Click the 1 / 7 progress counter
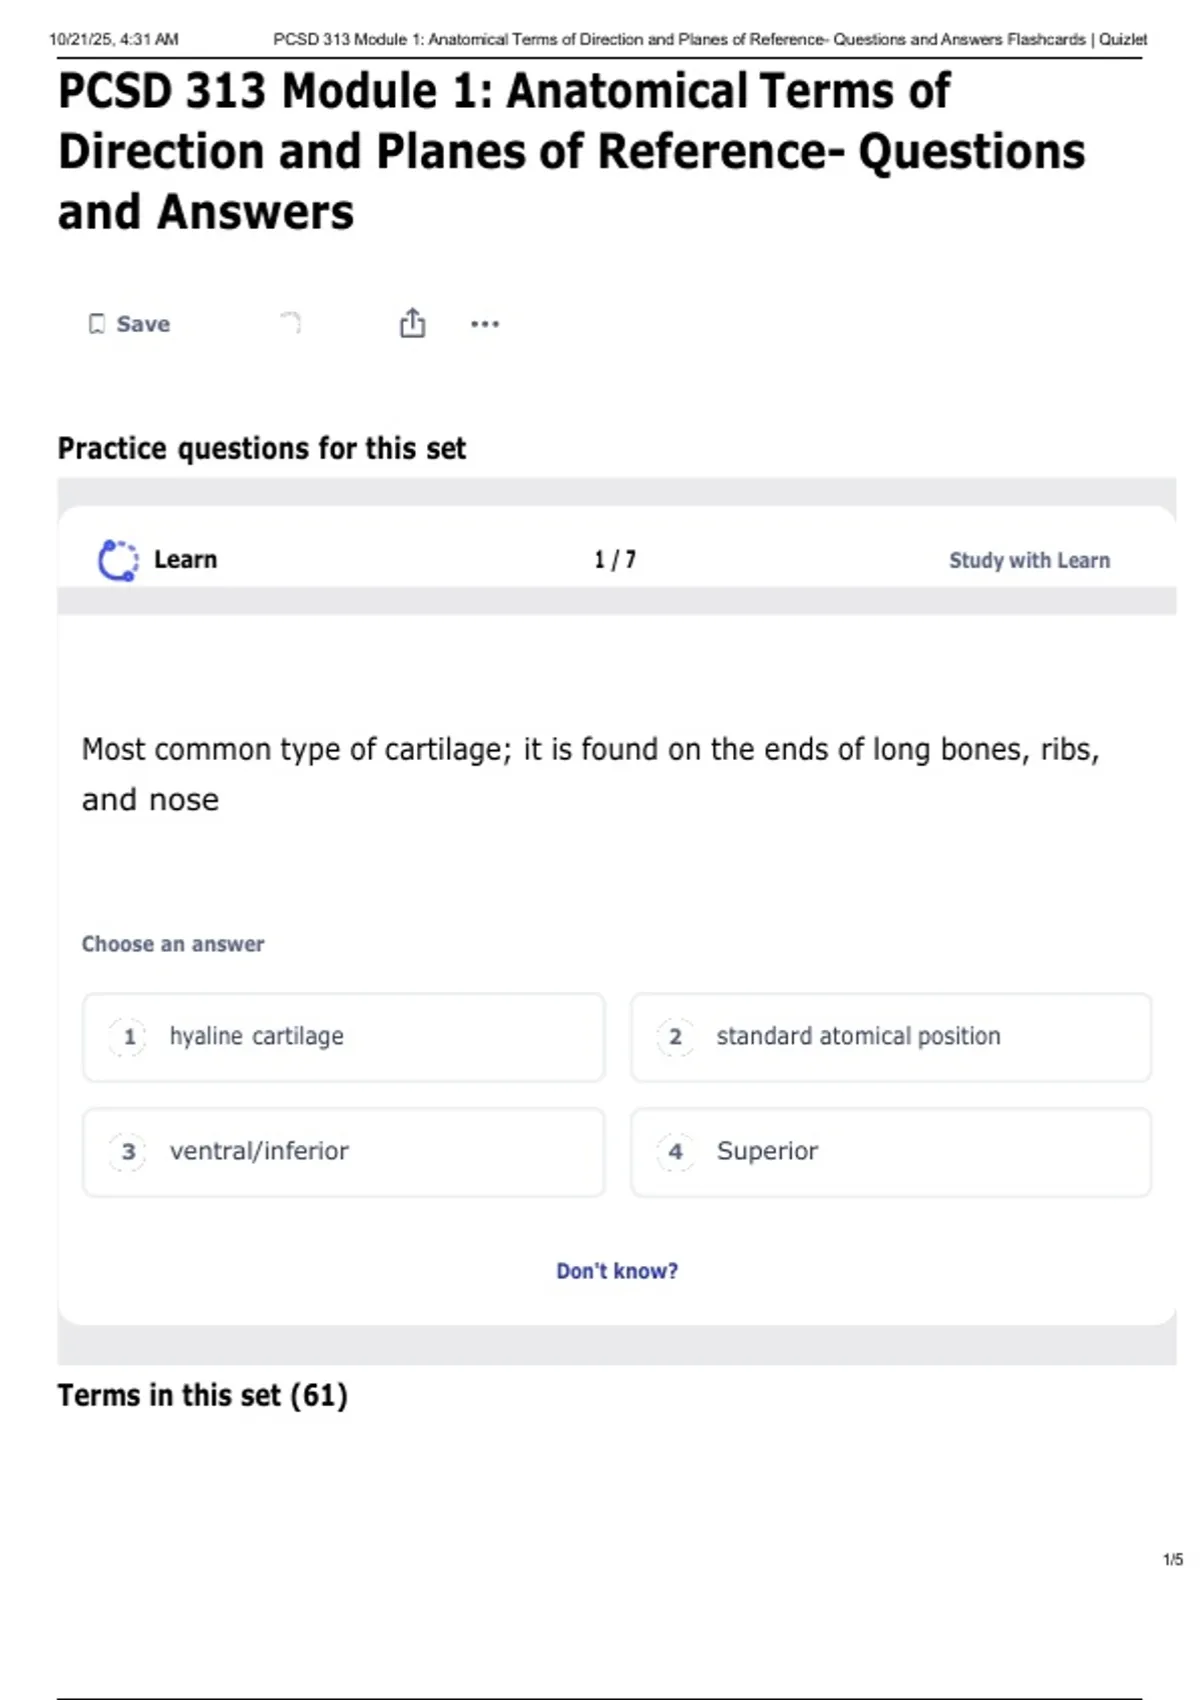Screen dimensions: 1200x1700 pyautogui.click(x=615, y=560)
